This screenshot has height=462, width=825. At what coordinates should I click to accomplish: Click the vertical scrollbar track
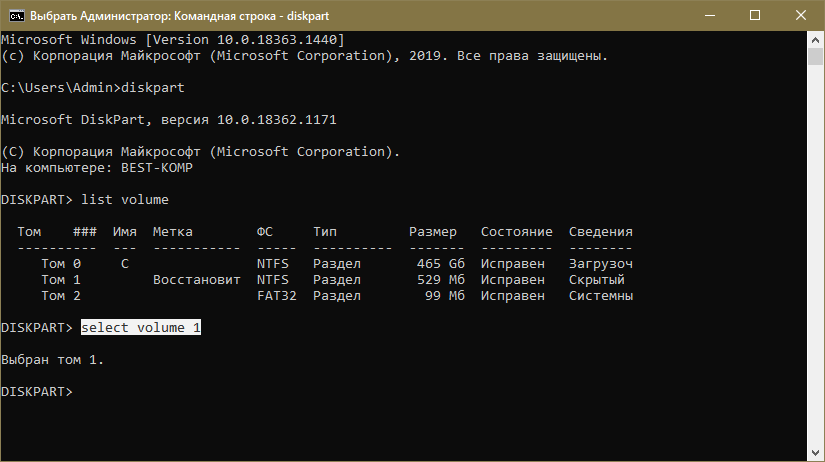[x=816, y=250]
